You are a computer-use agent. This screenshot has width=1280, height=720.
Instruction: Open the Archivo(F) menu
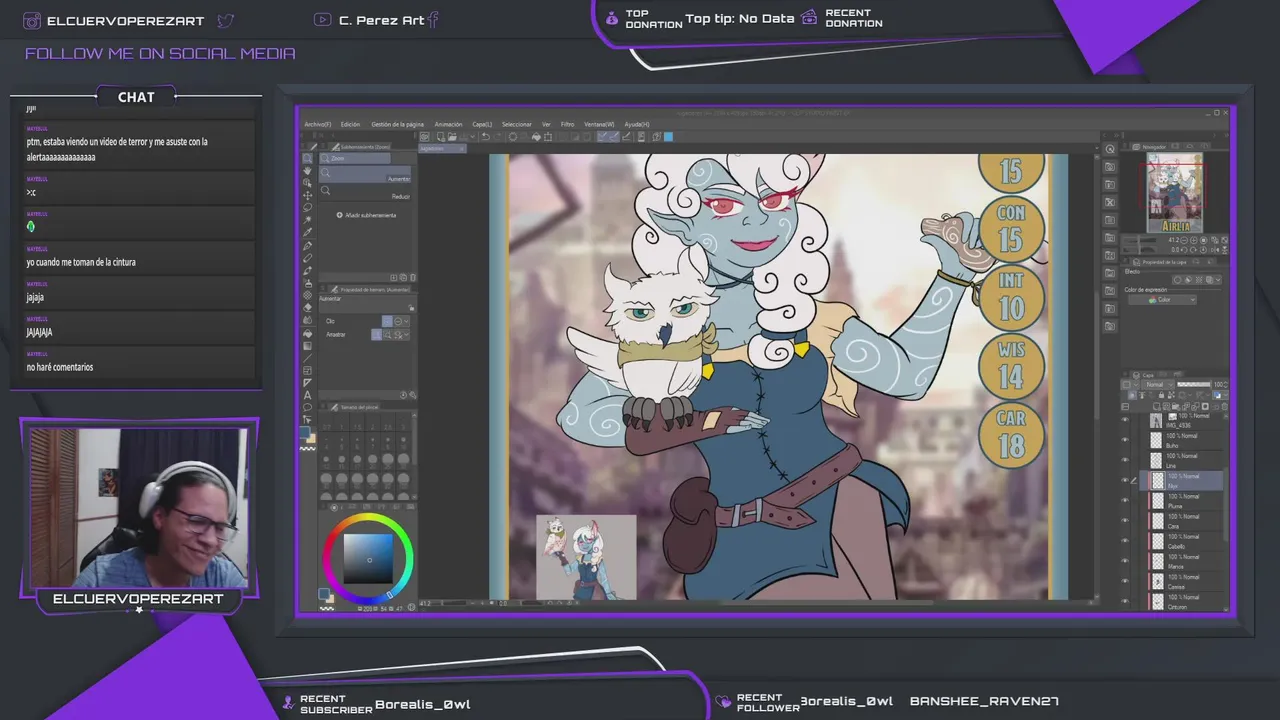[x=318, y=124]
